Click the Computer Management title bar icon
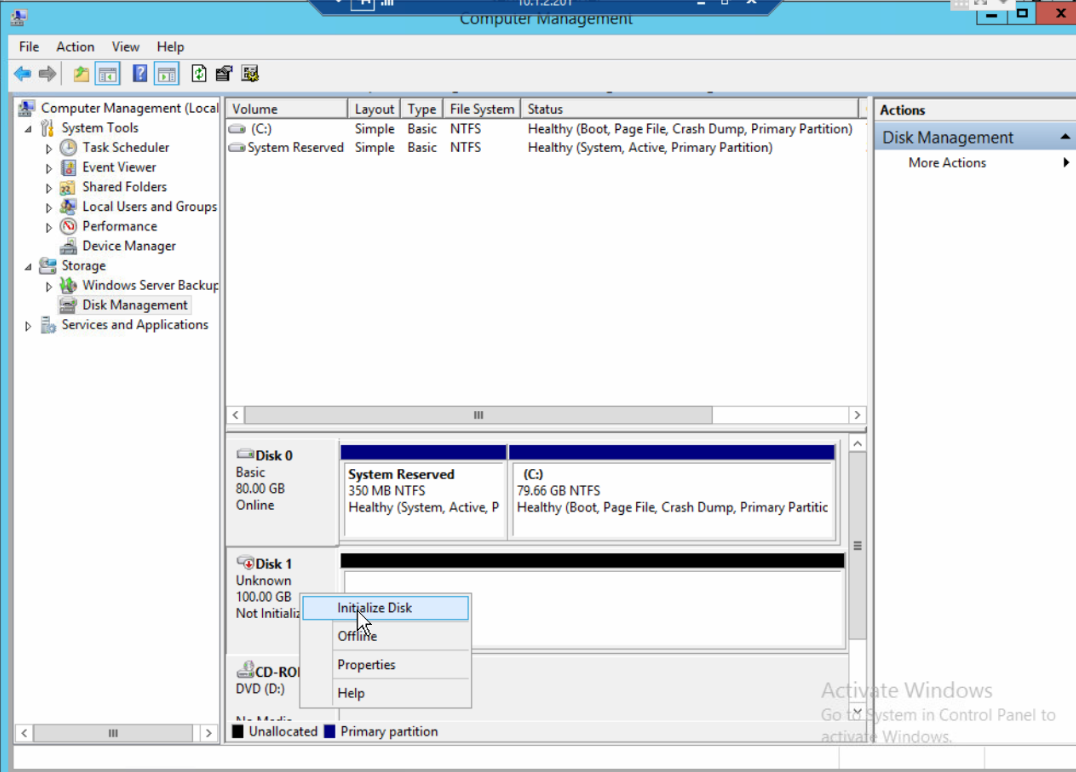Viewport: 1076px width, 772px height. pos(19,17)
